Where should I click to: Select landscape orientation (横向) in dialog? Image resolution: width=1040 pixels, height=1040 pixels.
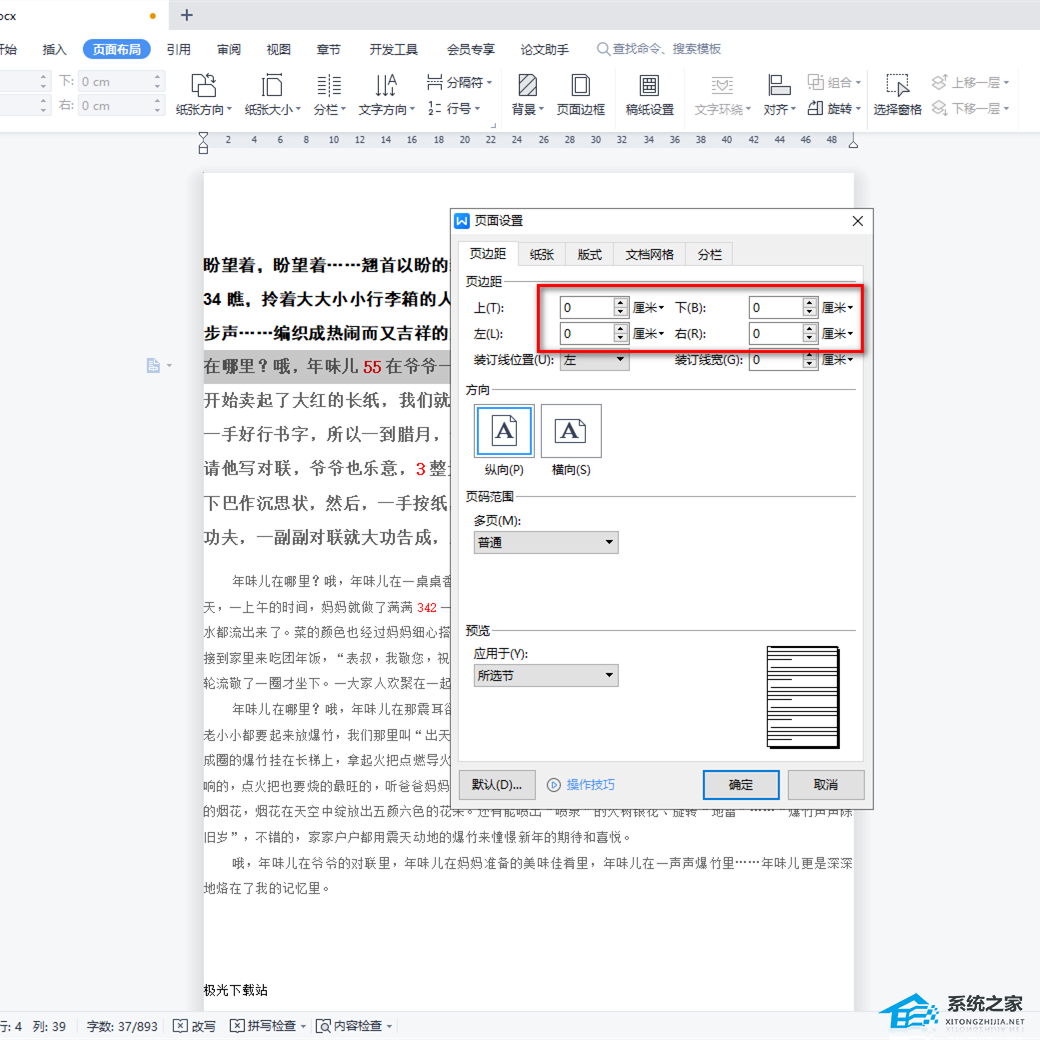point(571,431)
